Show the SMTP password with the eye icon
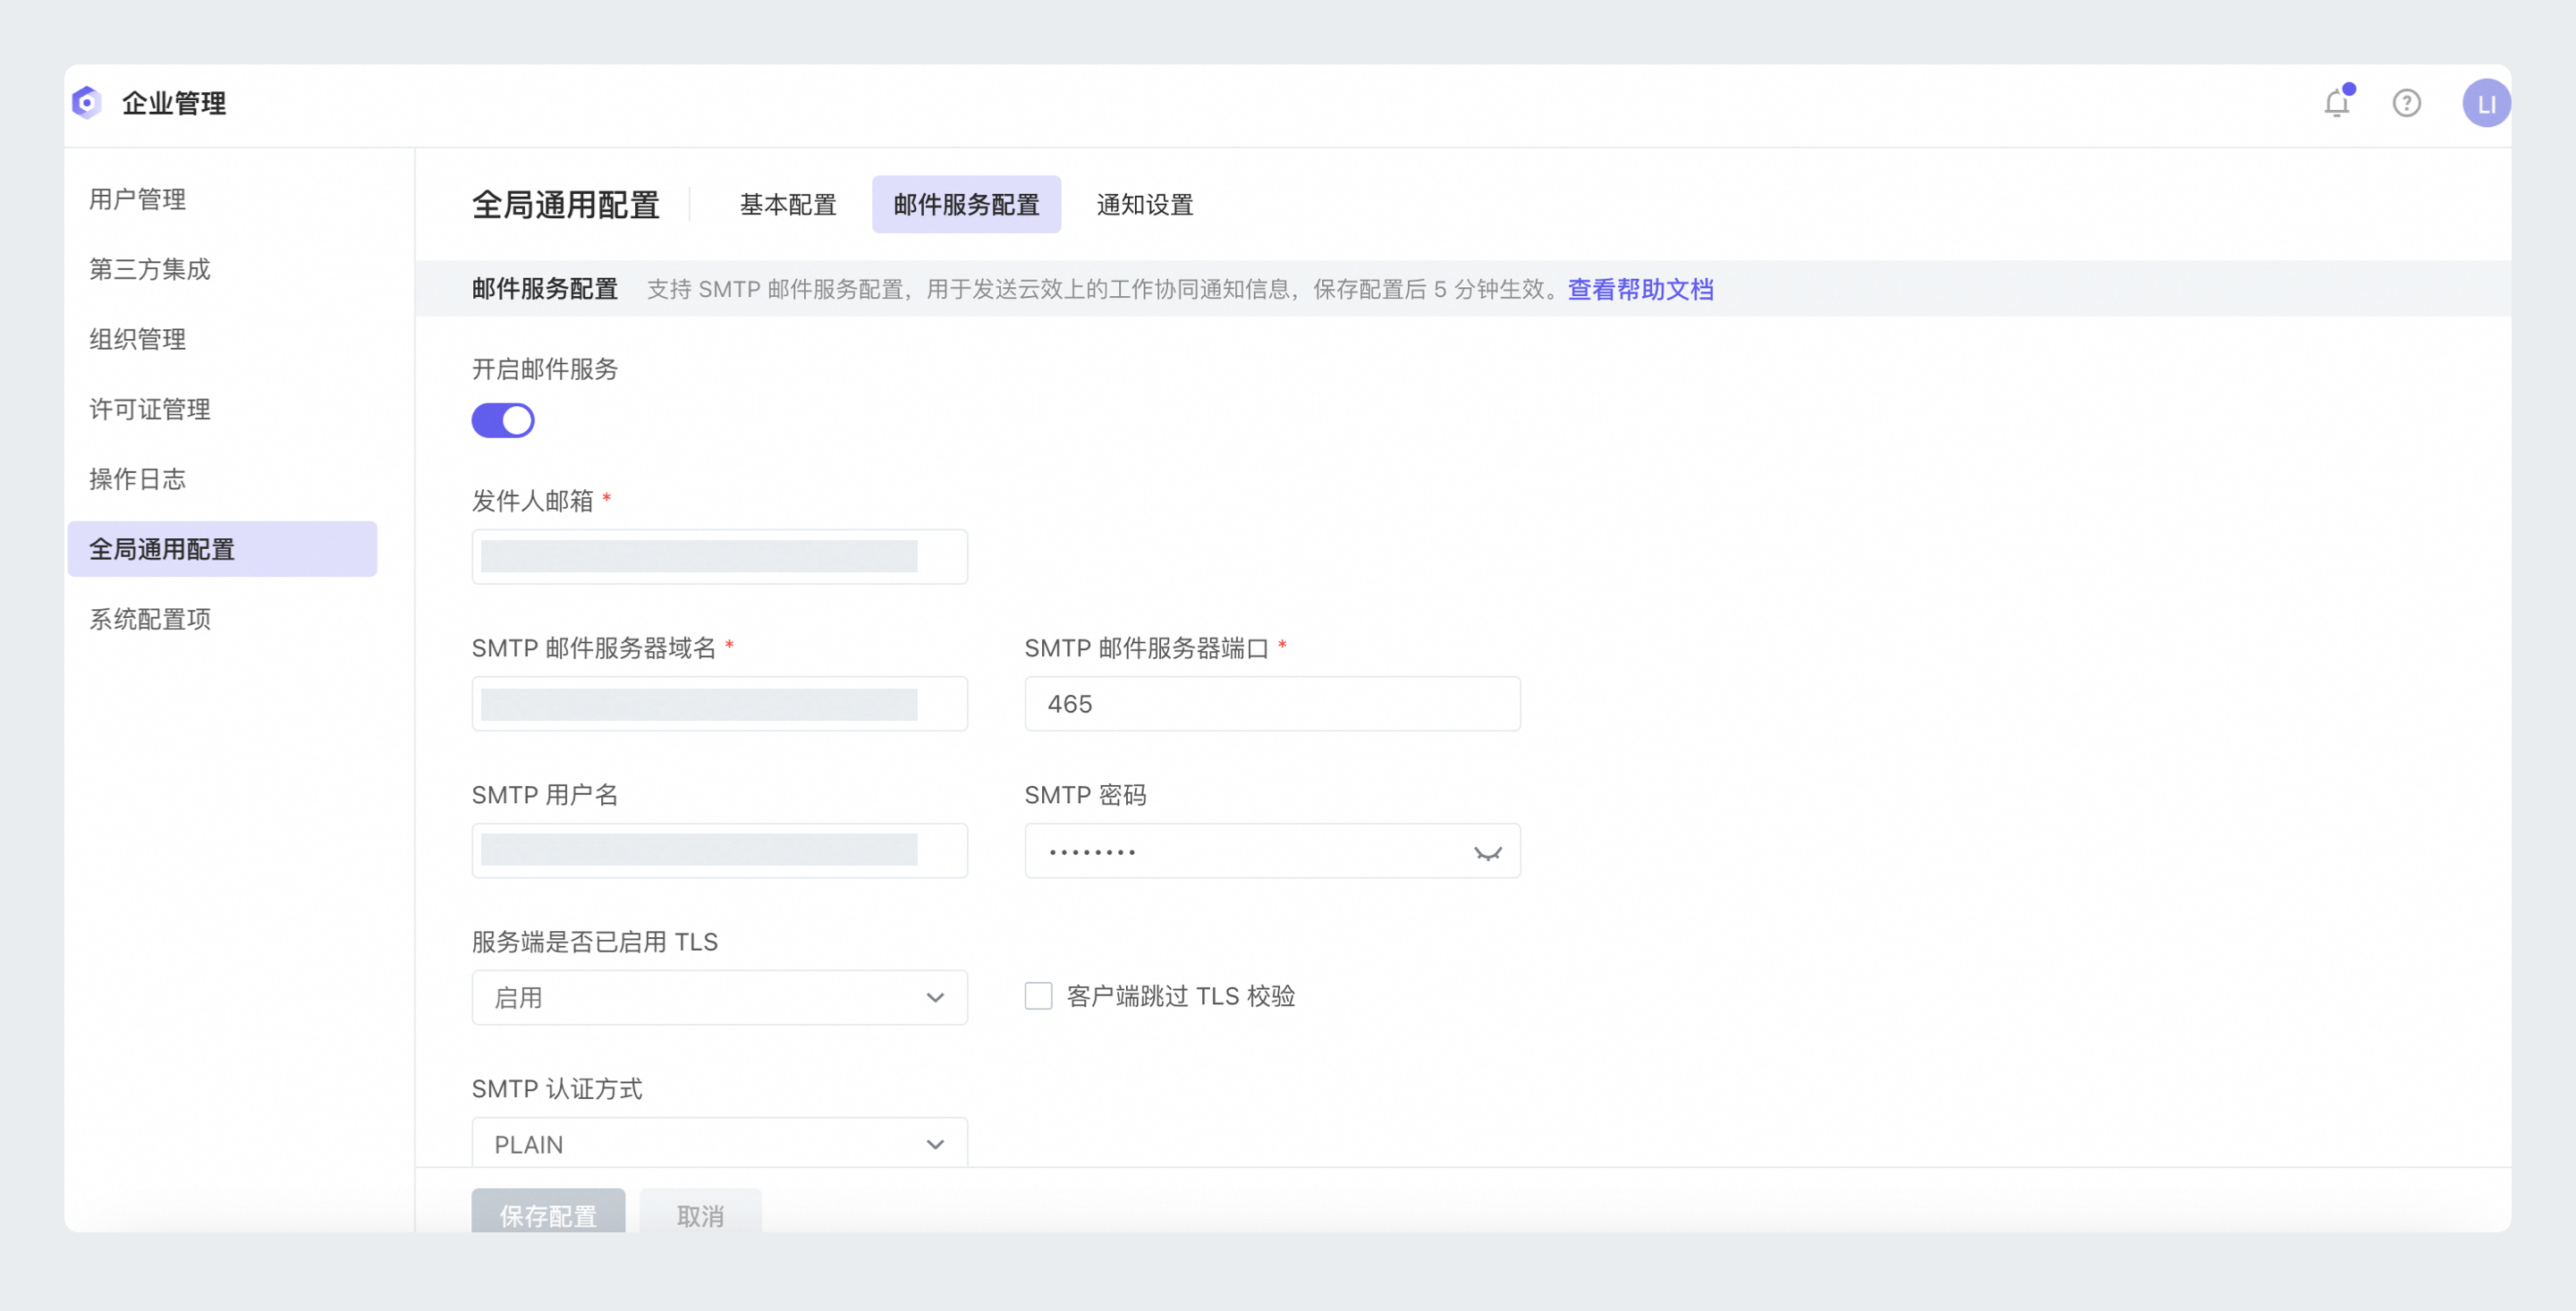2576x1311 pixels. point(1488,852)
